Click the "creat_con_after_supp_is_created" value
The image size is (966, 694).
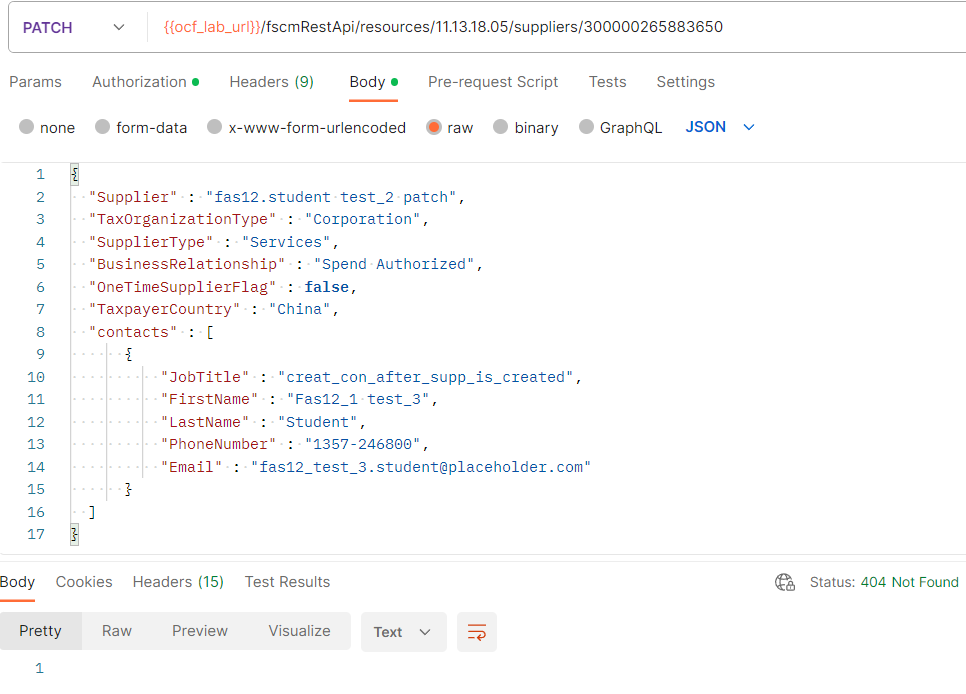click(426, 377)
